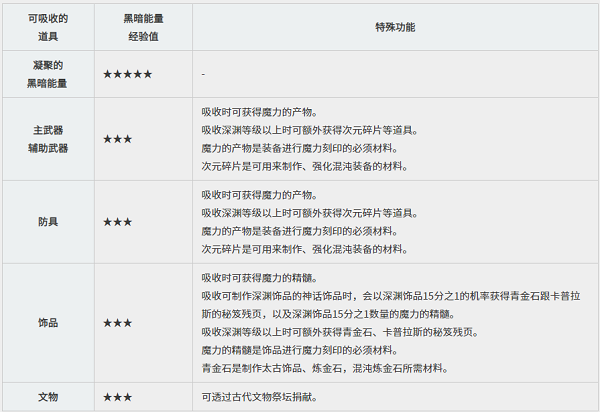Select the 防具 item cell
600x412 pixels.
[x=48, y=221]
